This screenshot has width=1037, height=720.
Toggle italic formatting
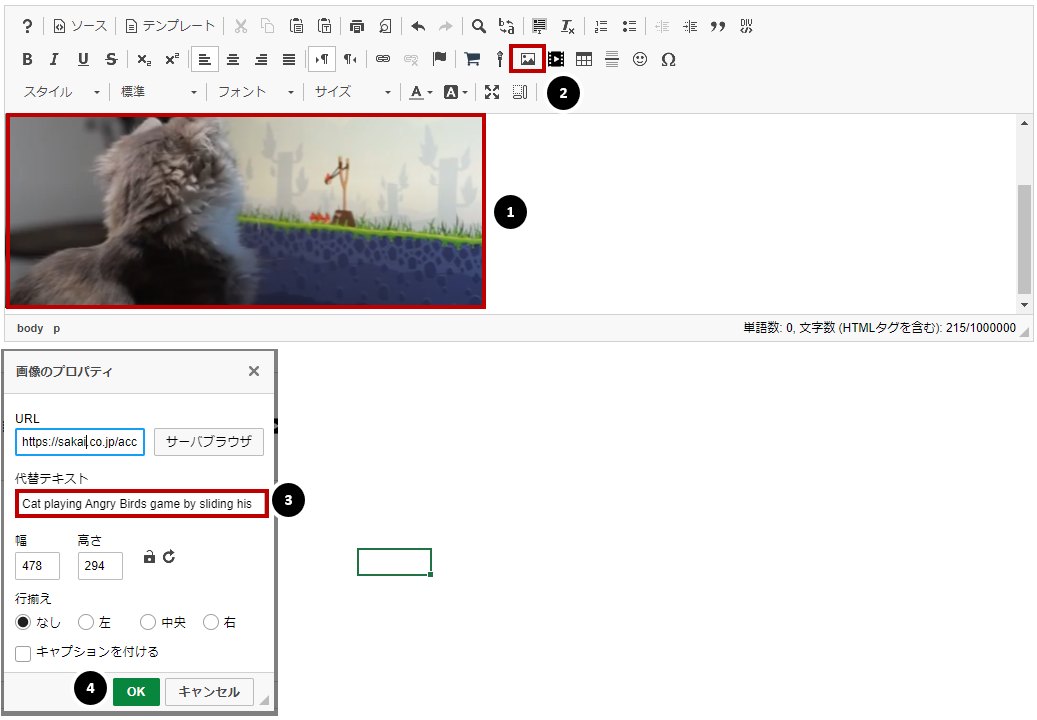(55, 60)
